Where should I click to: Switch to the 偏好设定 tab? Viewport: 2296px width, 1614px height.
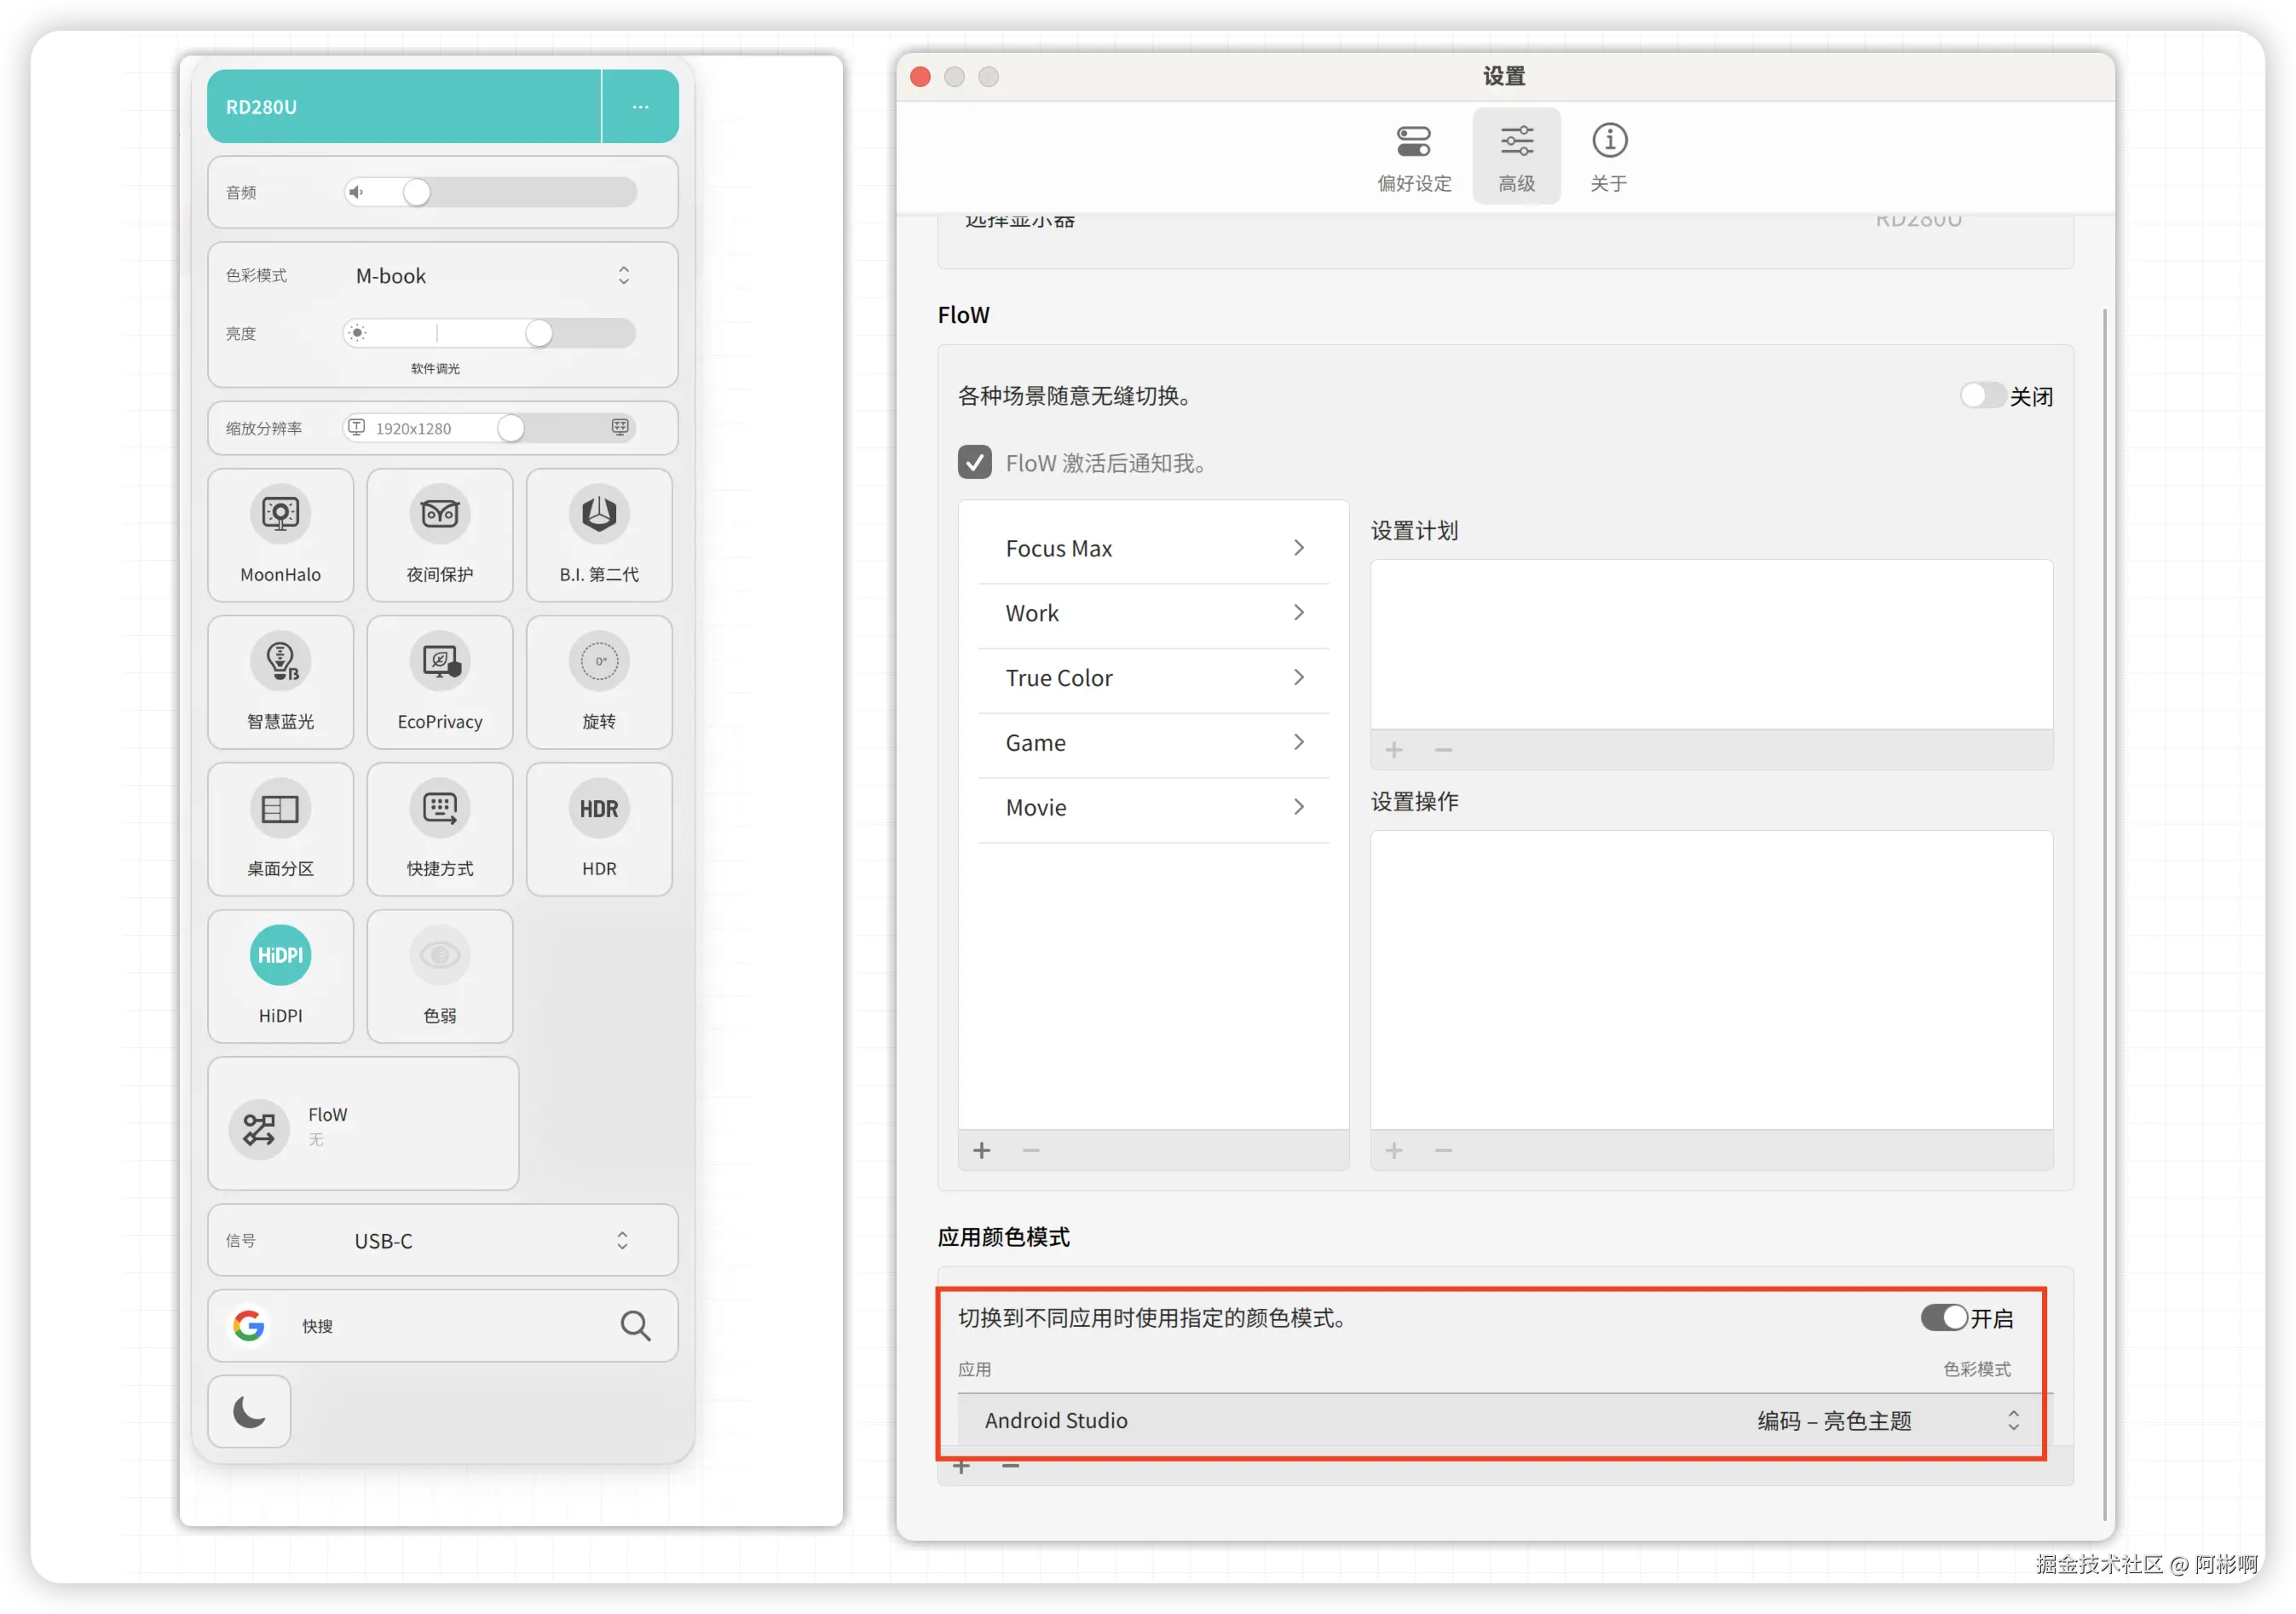pos(1413,155)
